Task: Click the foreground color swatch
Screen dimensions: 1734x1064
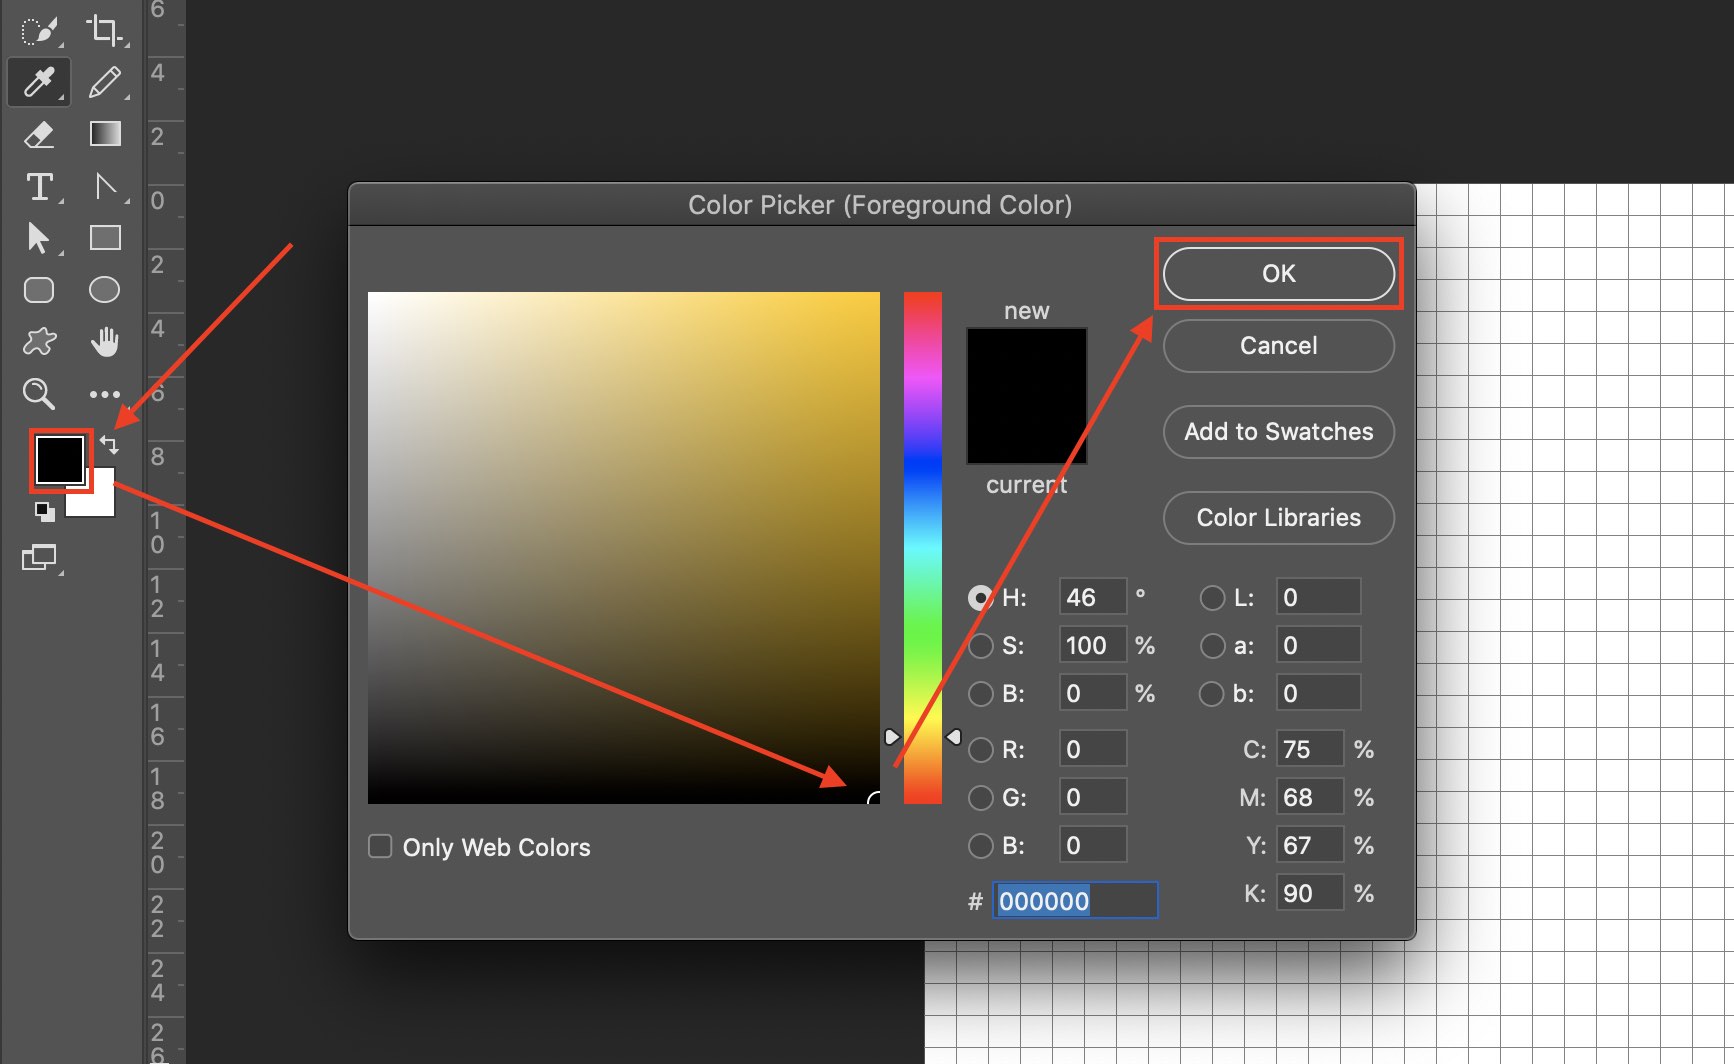Action: pyautogui.click(x=58, y=460)
